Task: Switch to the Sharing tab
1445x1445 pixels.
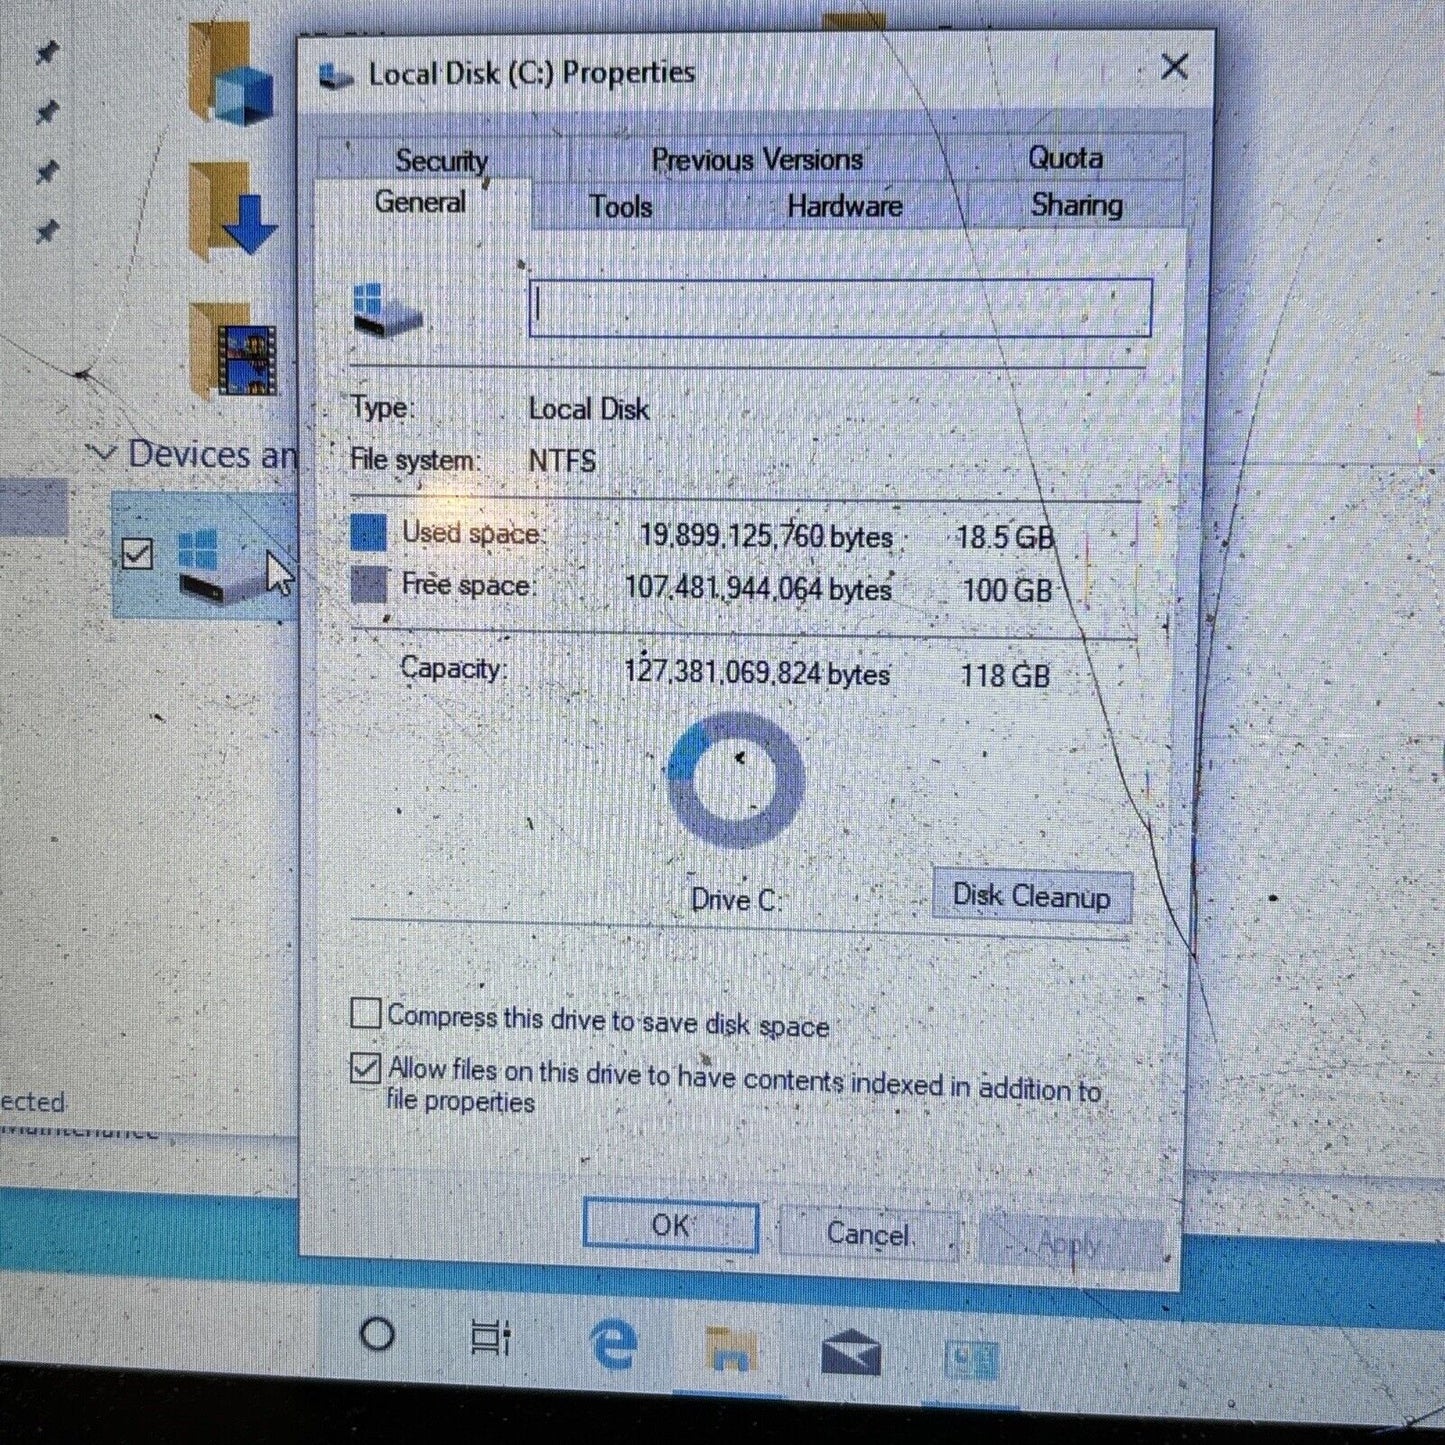Action: (1075, 206)
